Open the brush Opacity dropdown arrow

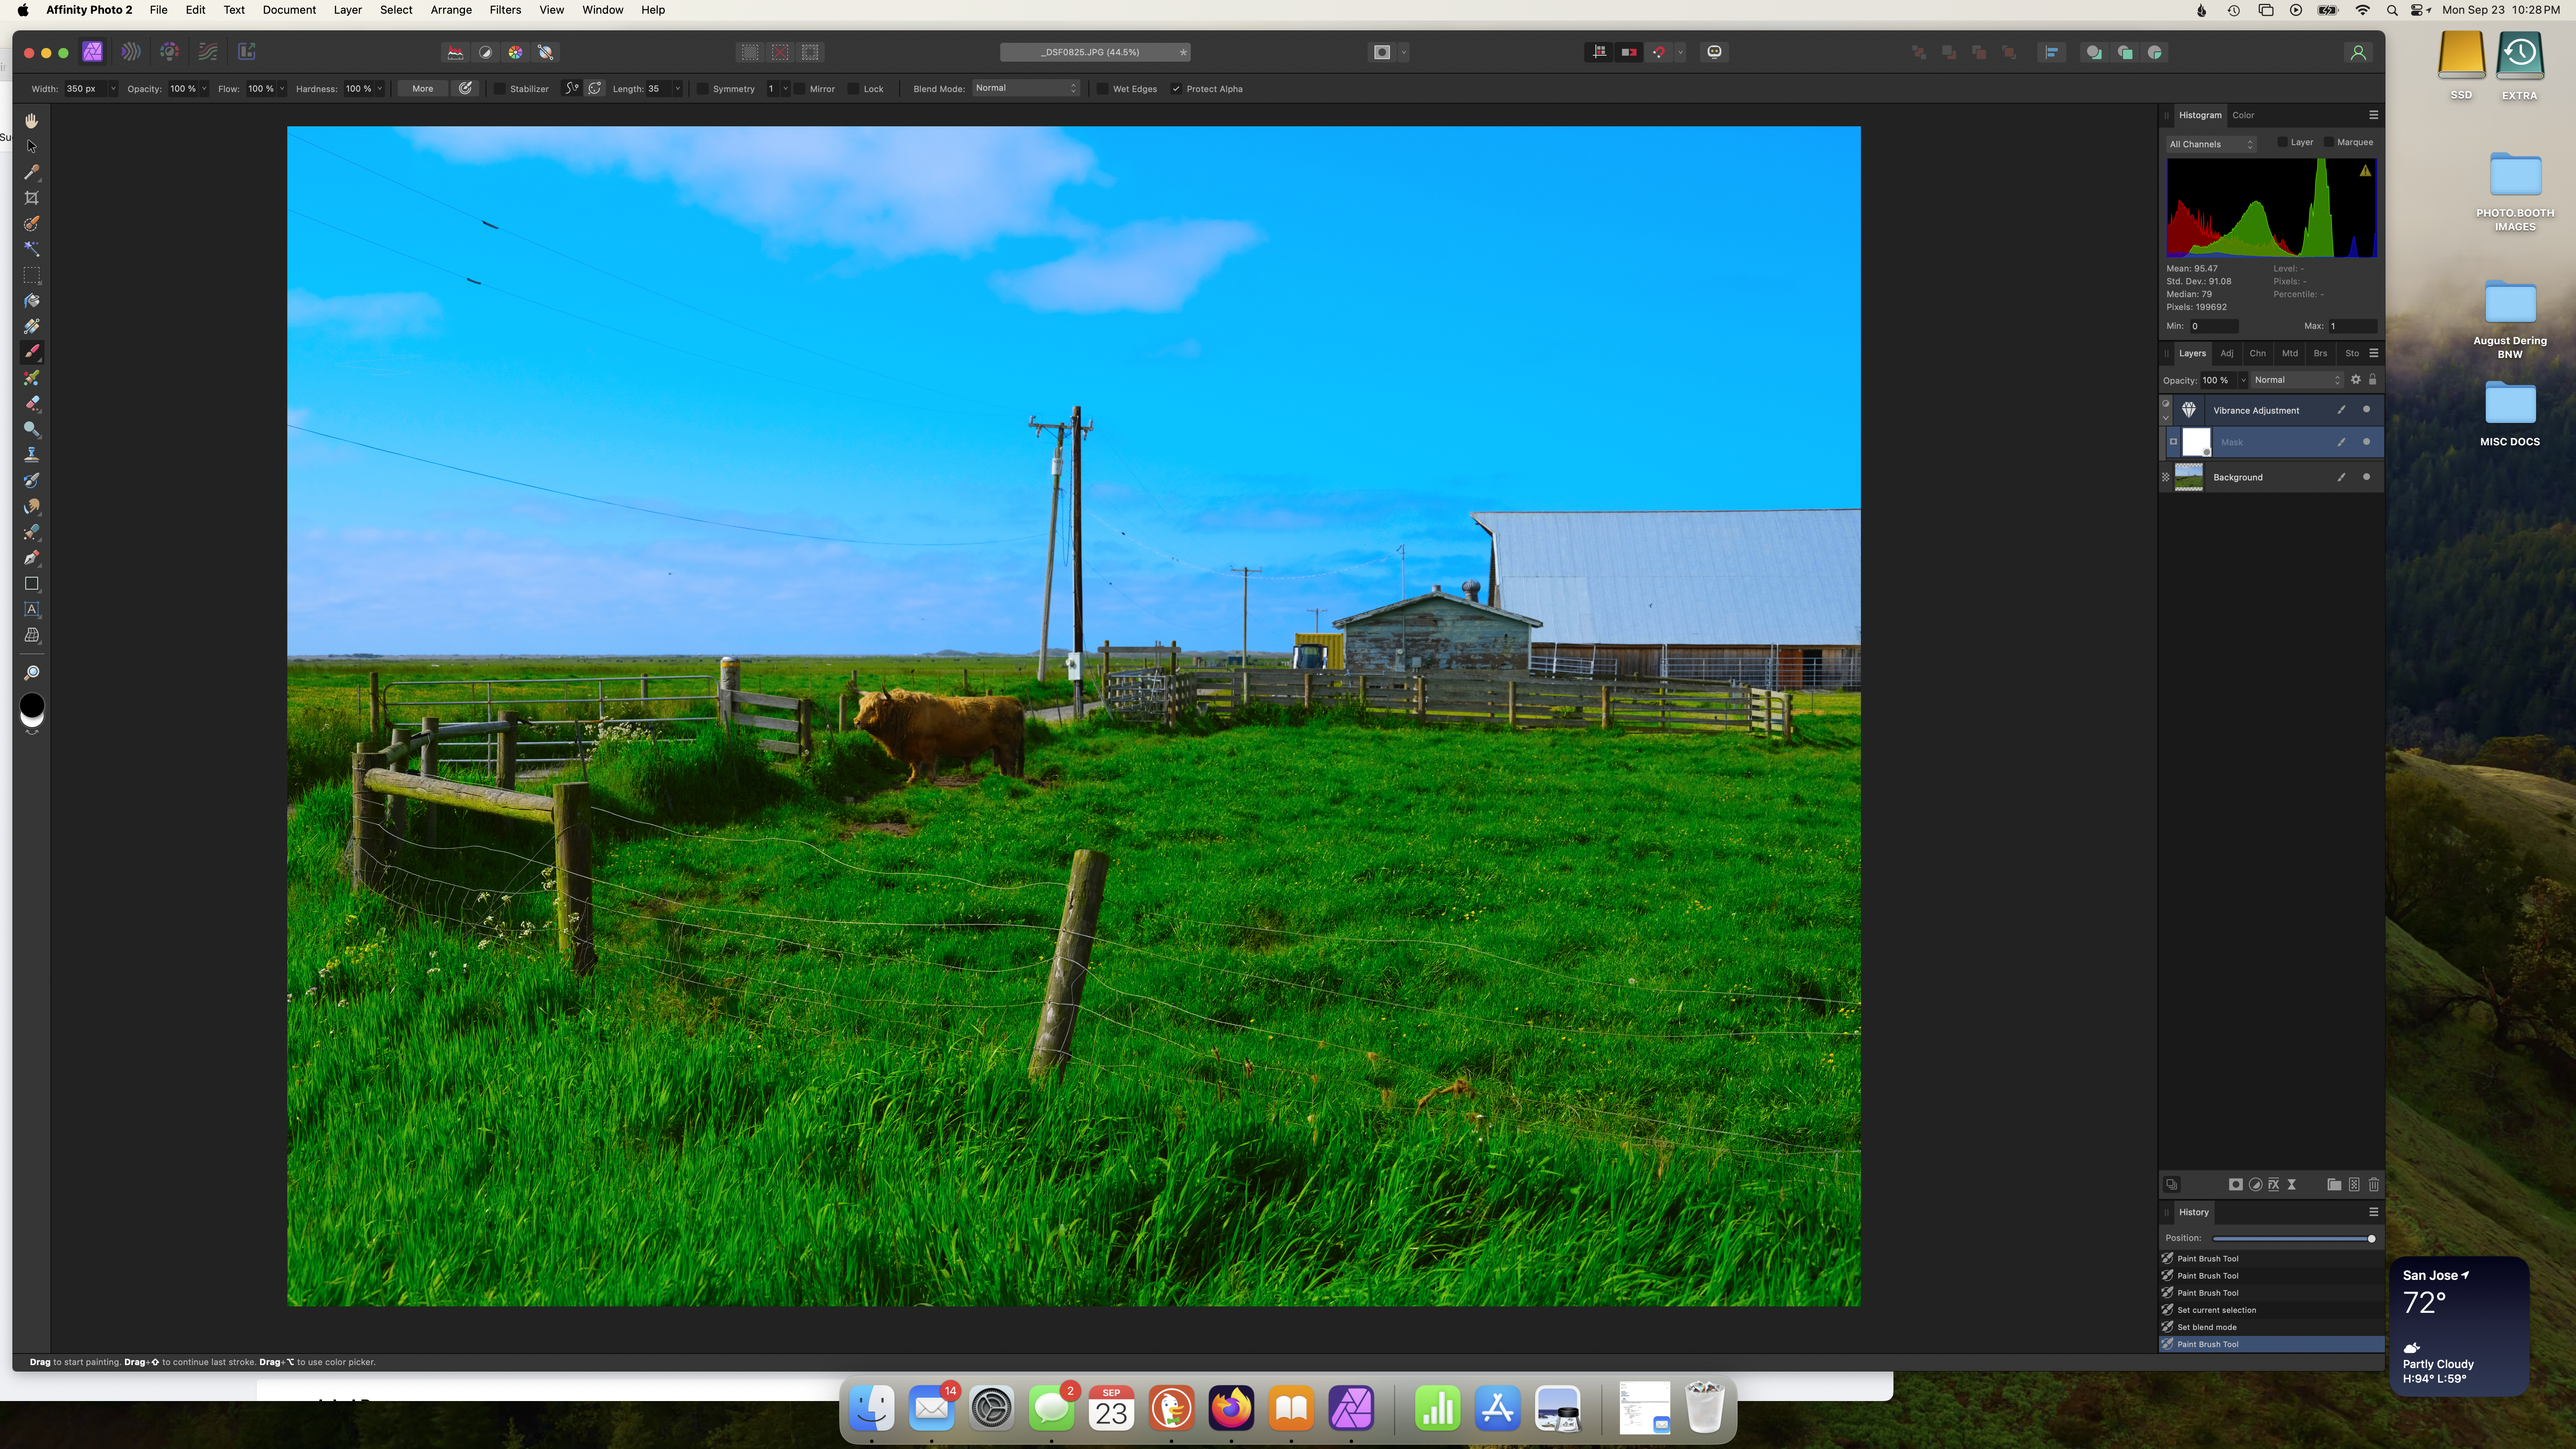(204, 89)
